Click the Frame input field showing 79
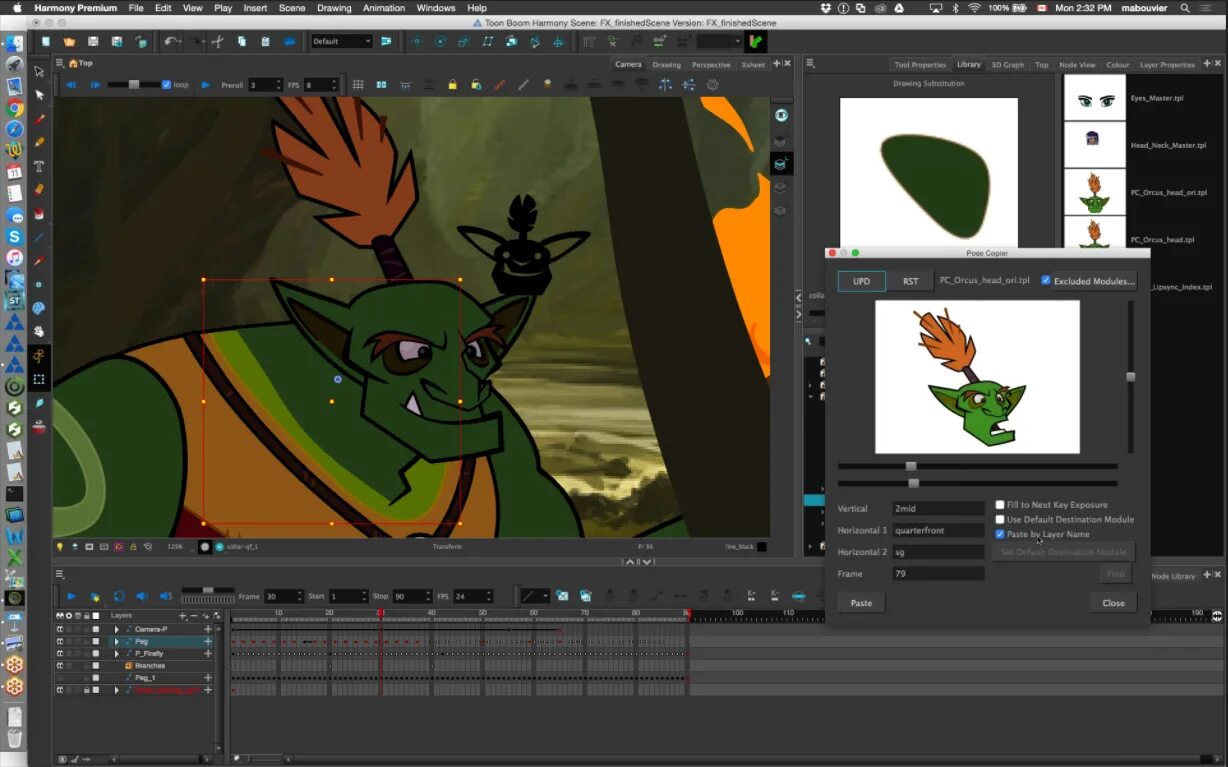Screen dimensions: 1228x767 pos(938,574)
